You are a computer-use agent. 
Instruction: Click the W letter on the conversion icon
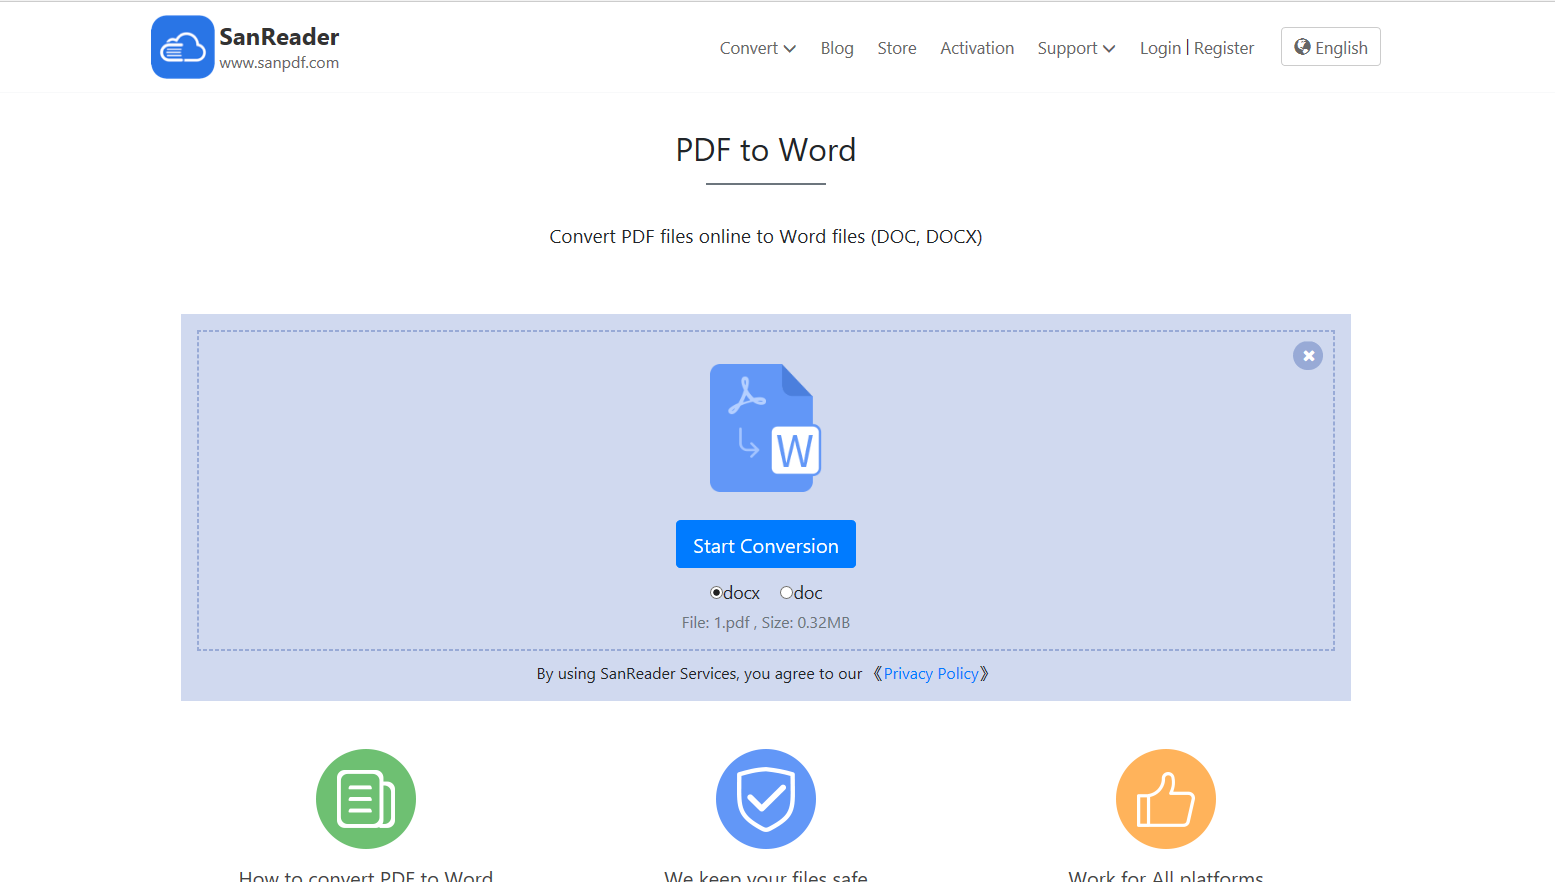point(795,452)
